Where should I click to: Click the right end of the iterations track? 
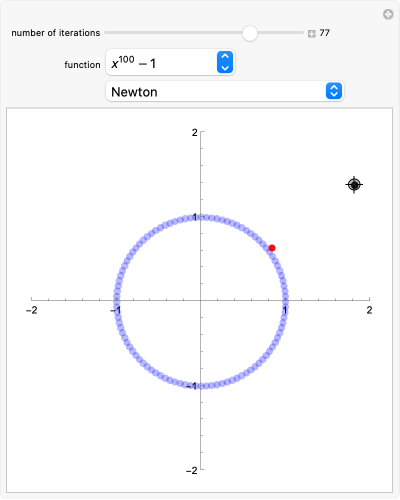pos(302,33)
